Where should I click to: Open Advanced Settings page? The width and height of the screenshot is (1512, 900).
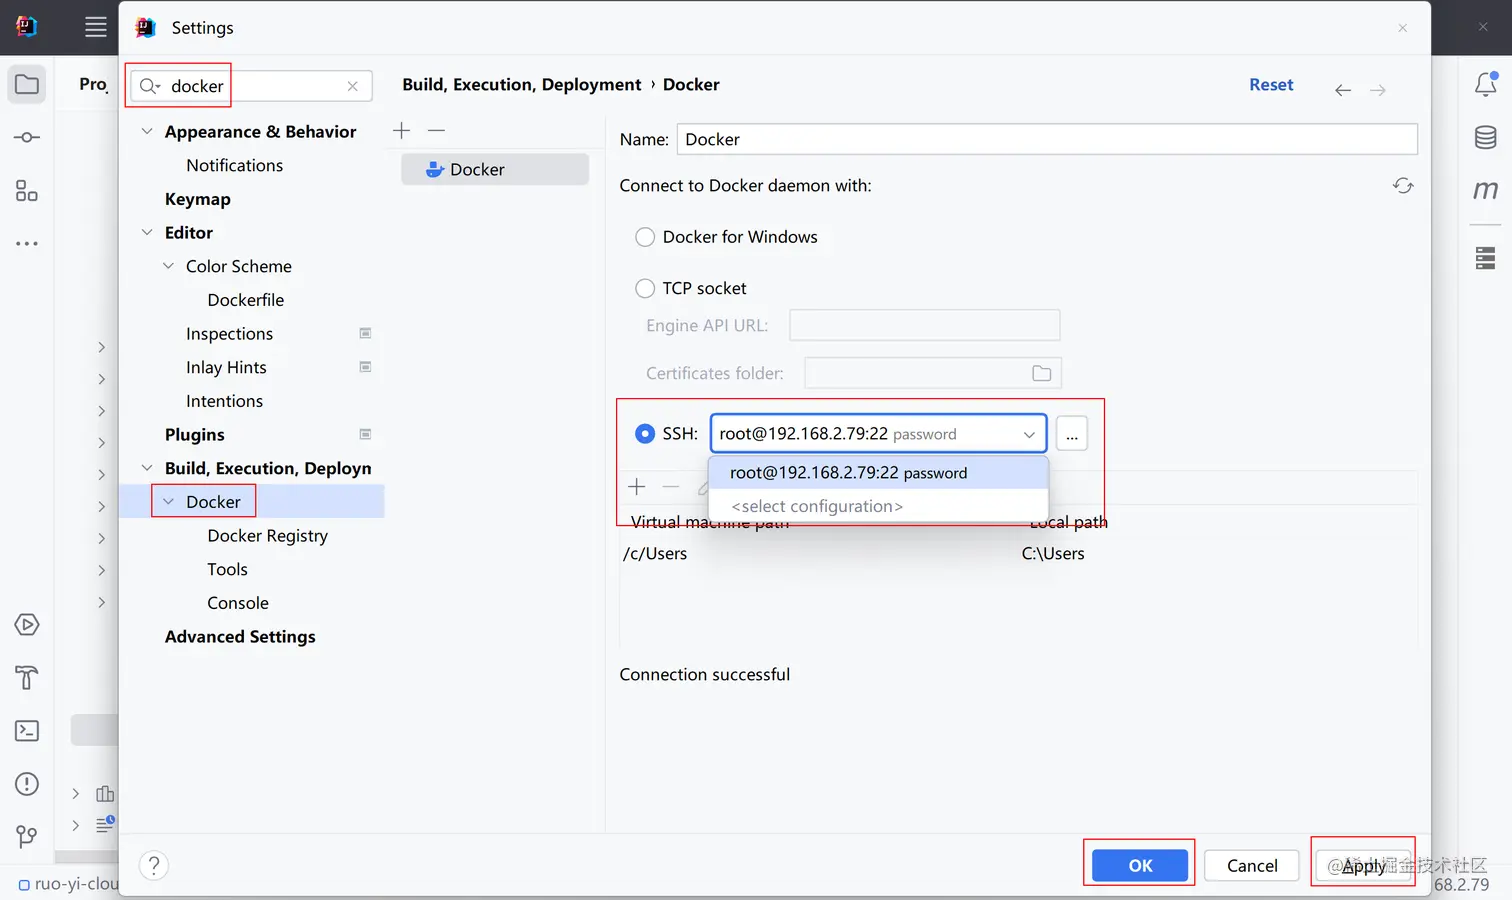(240, 637)
